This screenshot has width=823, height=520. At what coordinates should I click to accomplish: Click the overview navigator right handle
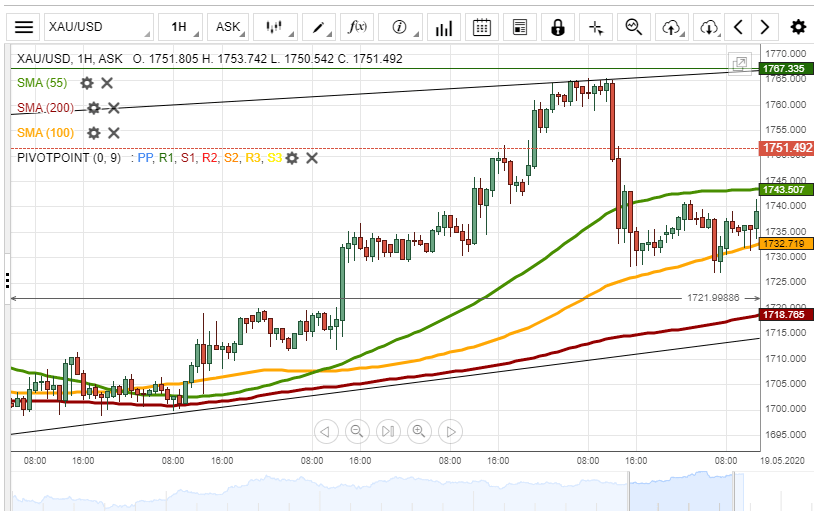pyautogui.click(x=734, y=492)
